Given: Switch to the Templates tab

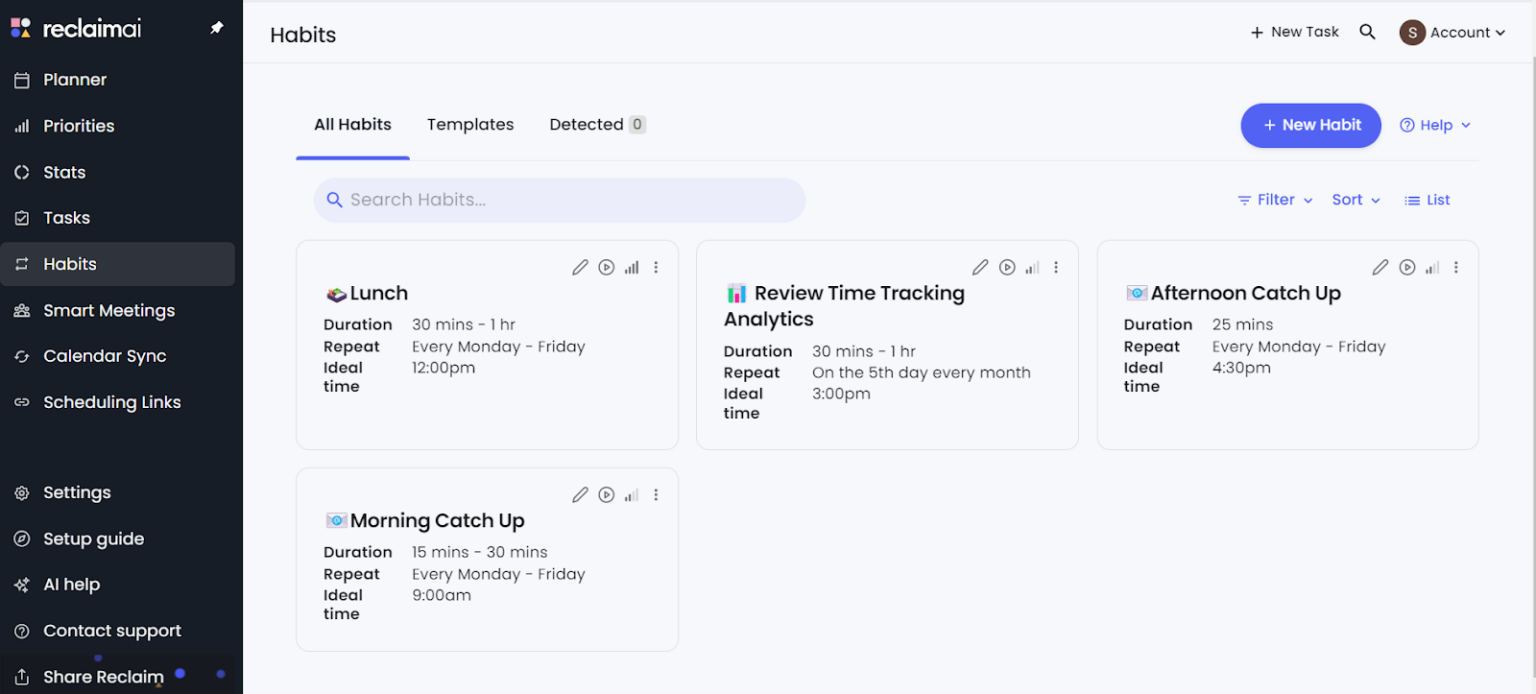Looking at the screenshot, I should pyautogui.click(x=470, y=124).
